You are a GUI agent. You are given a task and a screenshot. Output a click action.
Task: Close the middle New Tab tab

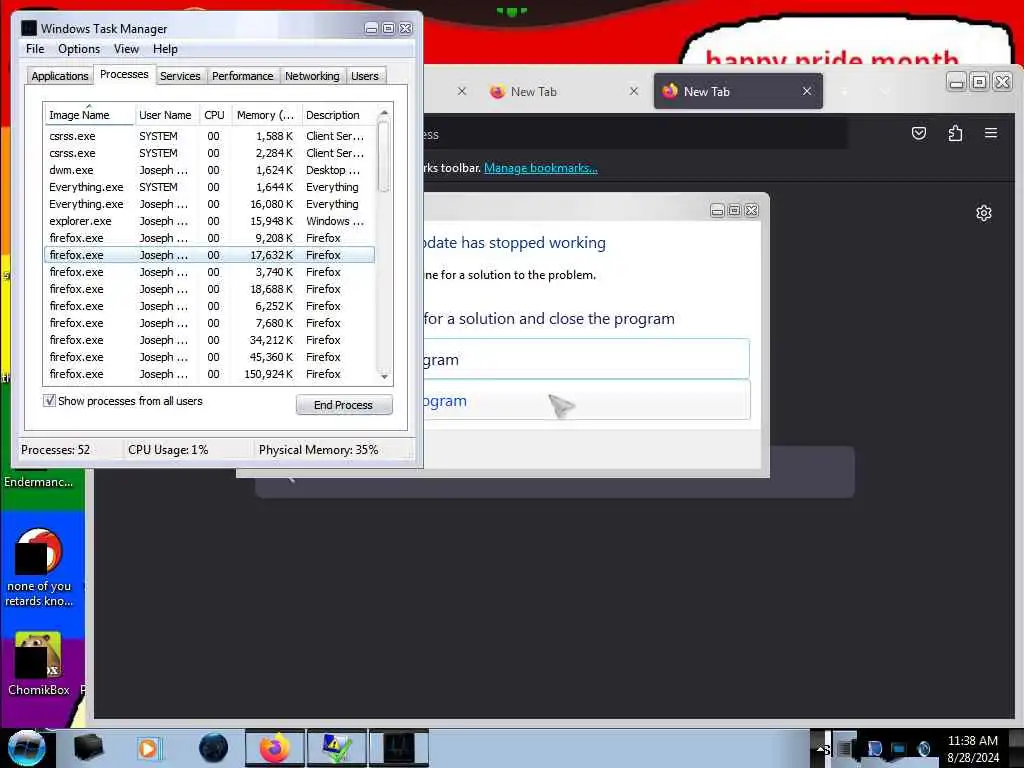click(633, 91)
